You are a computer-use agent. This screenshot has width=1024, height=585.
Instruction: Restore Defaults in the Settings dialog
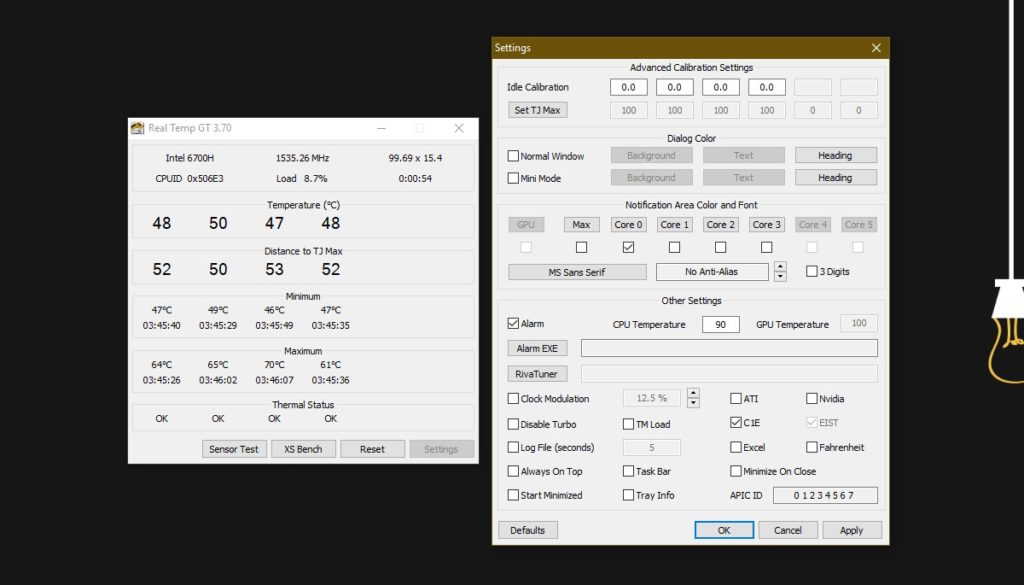527,529
